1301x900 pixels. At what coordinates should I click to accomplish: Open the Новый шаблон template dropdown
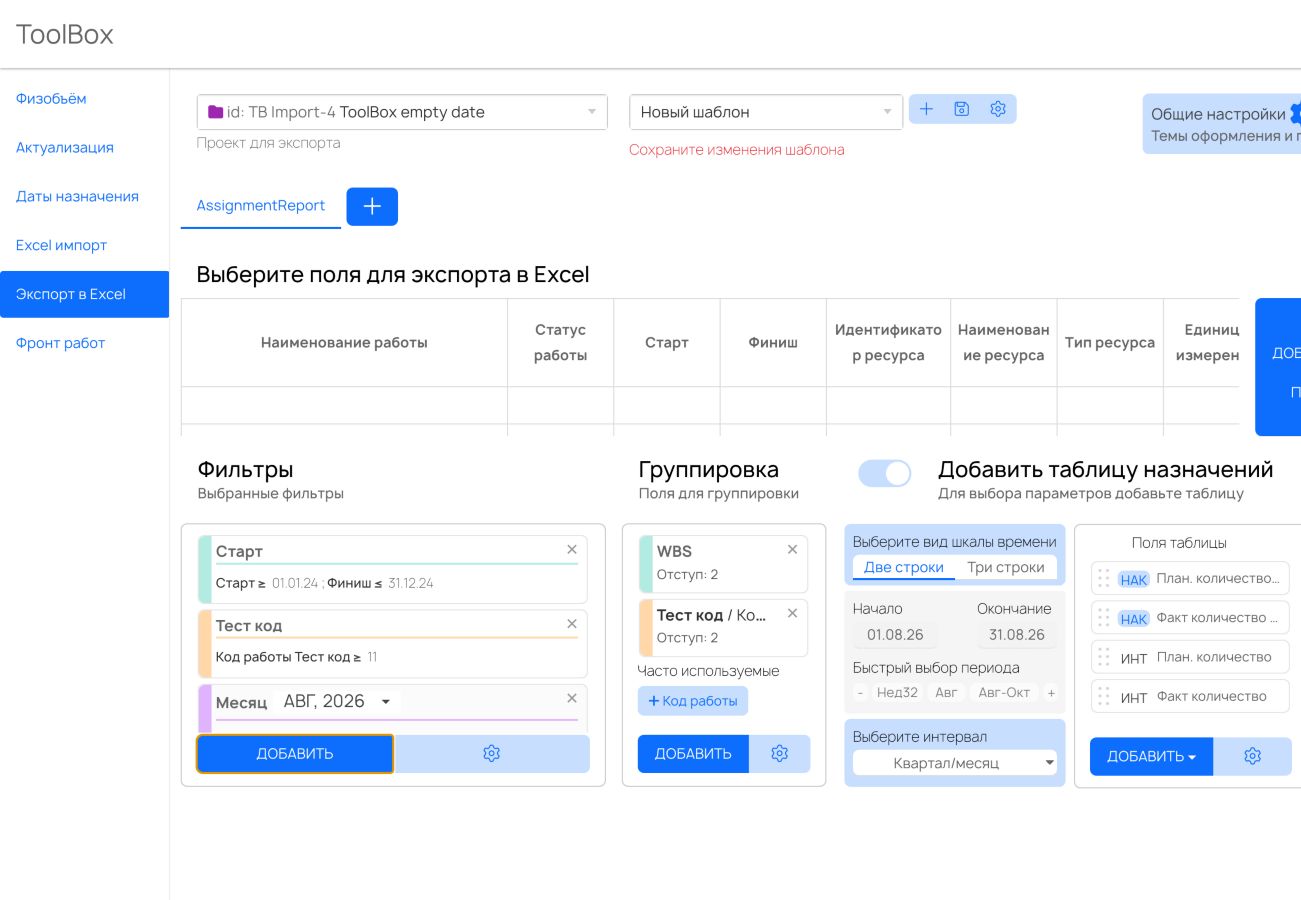point(766,112)
